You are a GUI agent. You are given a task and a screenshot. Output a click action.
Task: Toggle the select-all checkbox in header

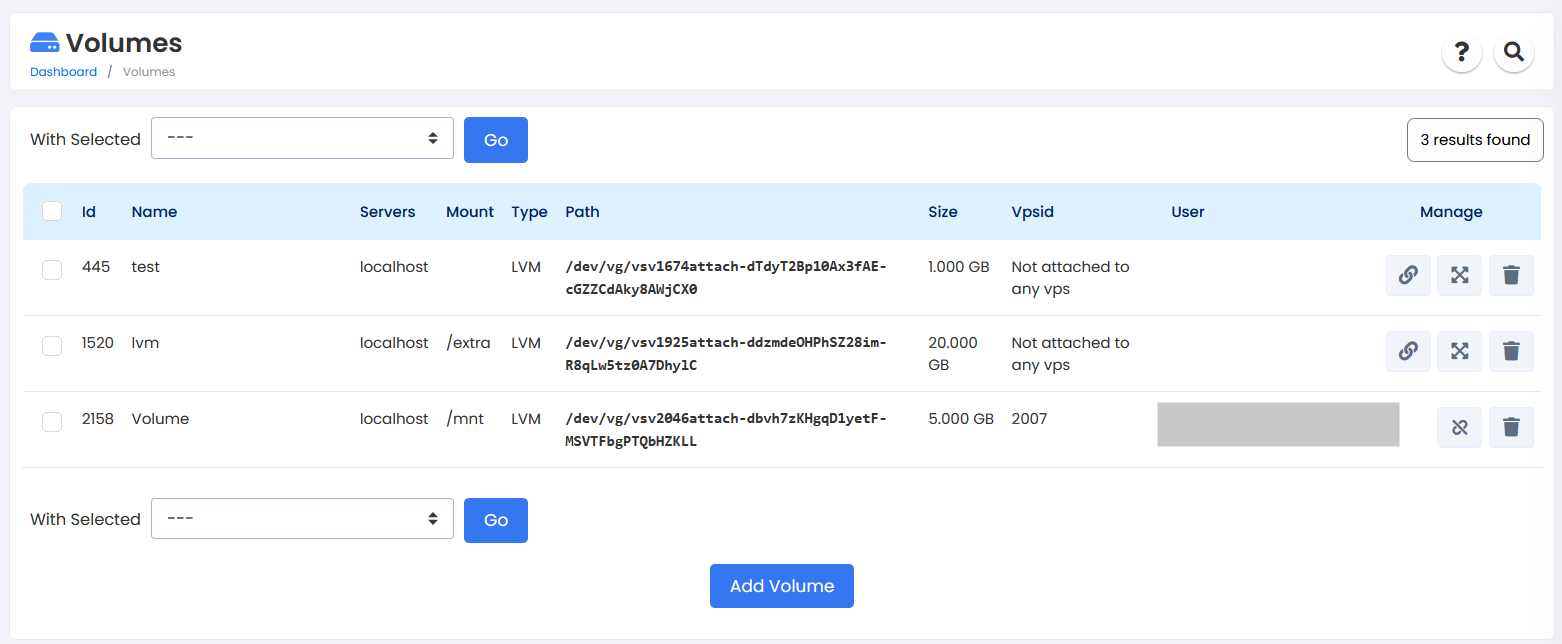pyautogui.click(x=52, y=211)
